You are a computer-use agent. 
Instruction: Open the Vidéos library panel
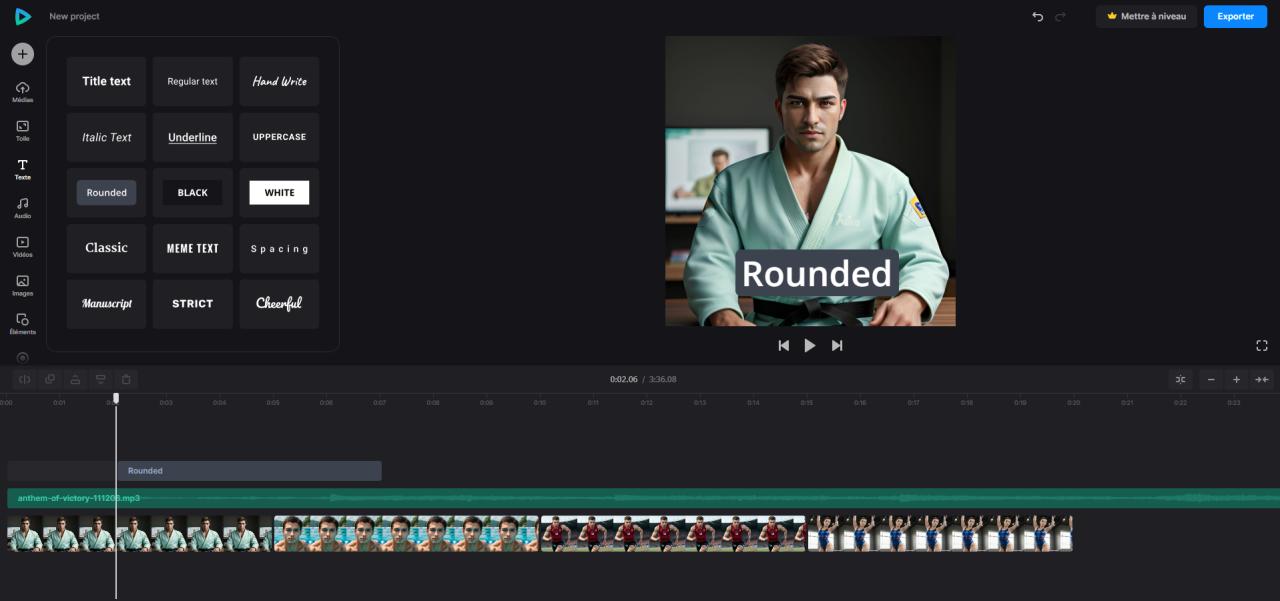[x=22, y=247]
